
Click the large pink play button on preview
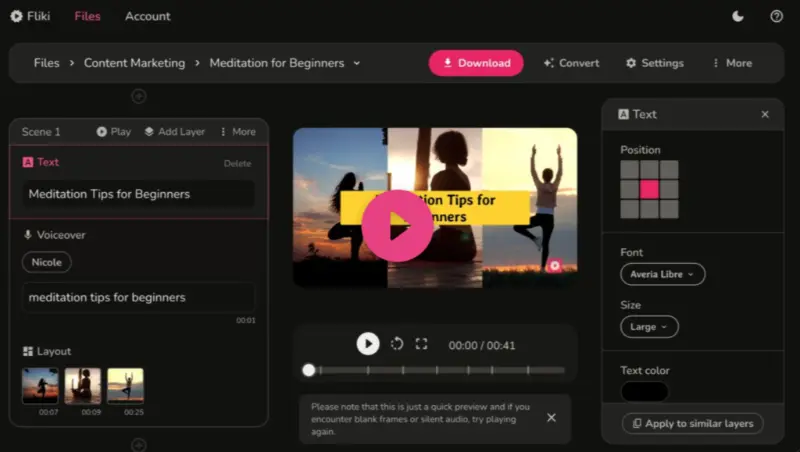397,225
